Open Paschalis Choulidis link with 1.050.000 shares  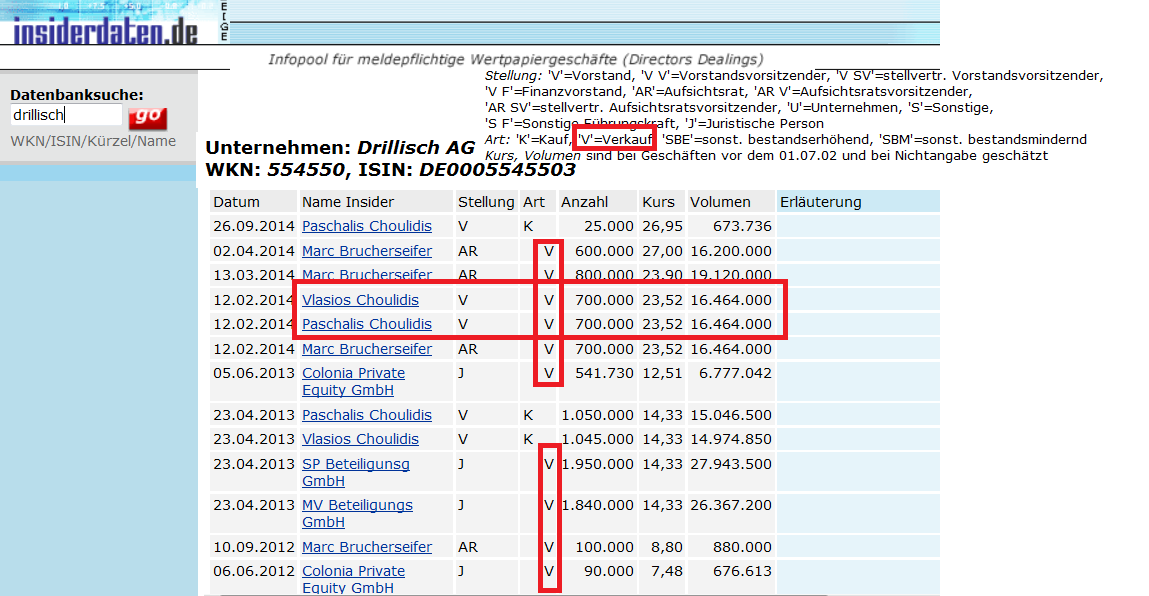point(366,416)
